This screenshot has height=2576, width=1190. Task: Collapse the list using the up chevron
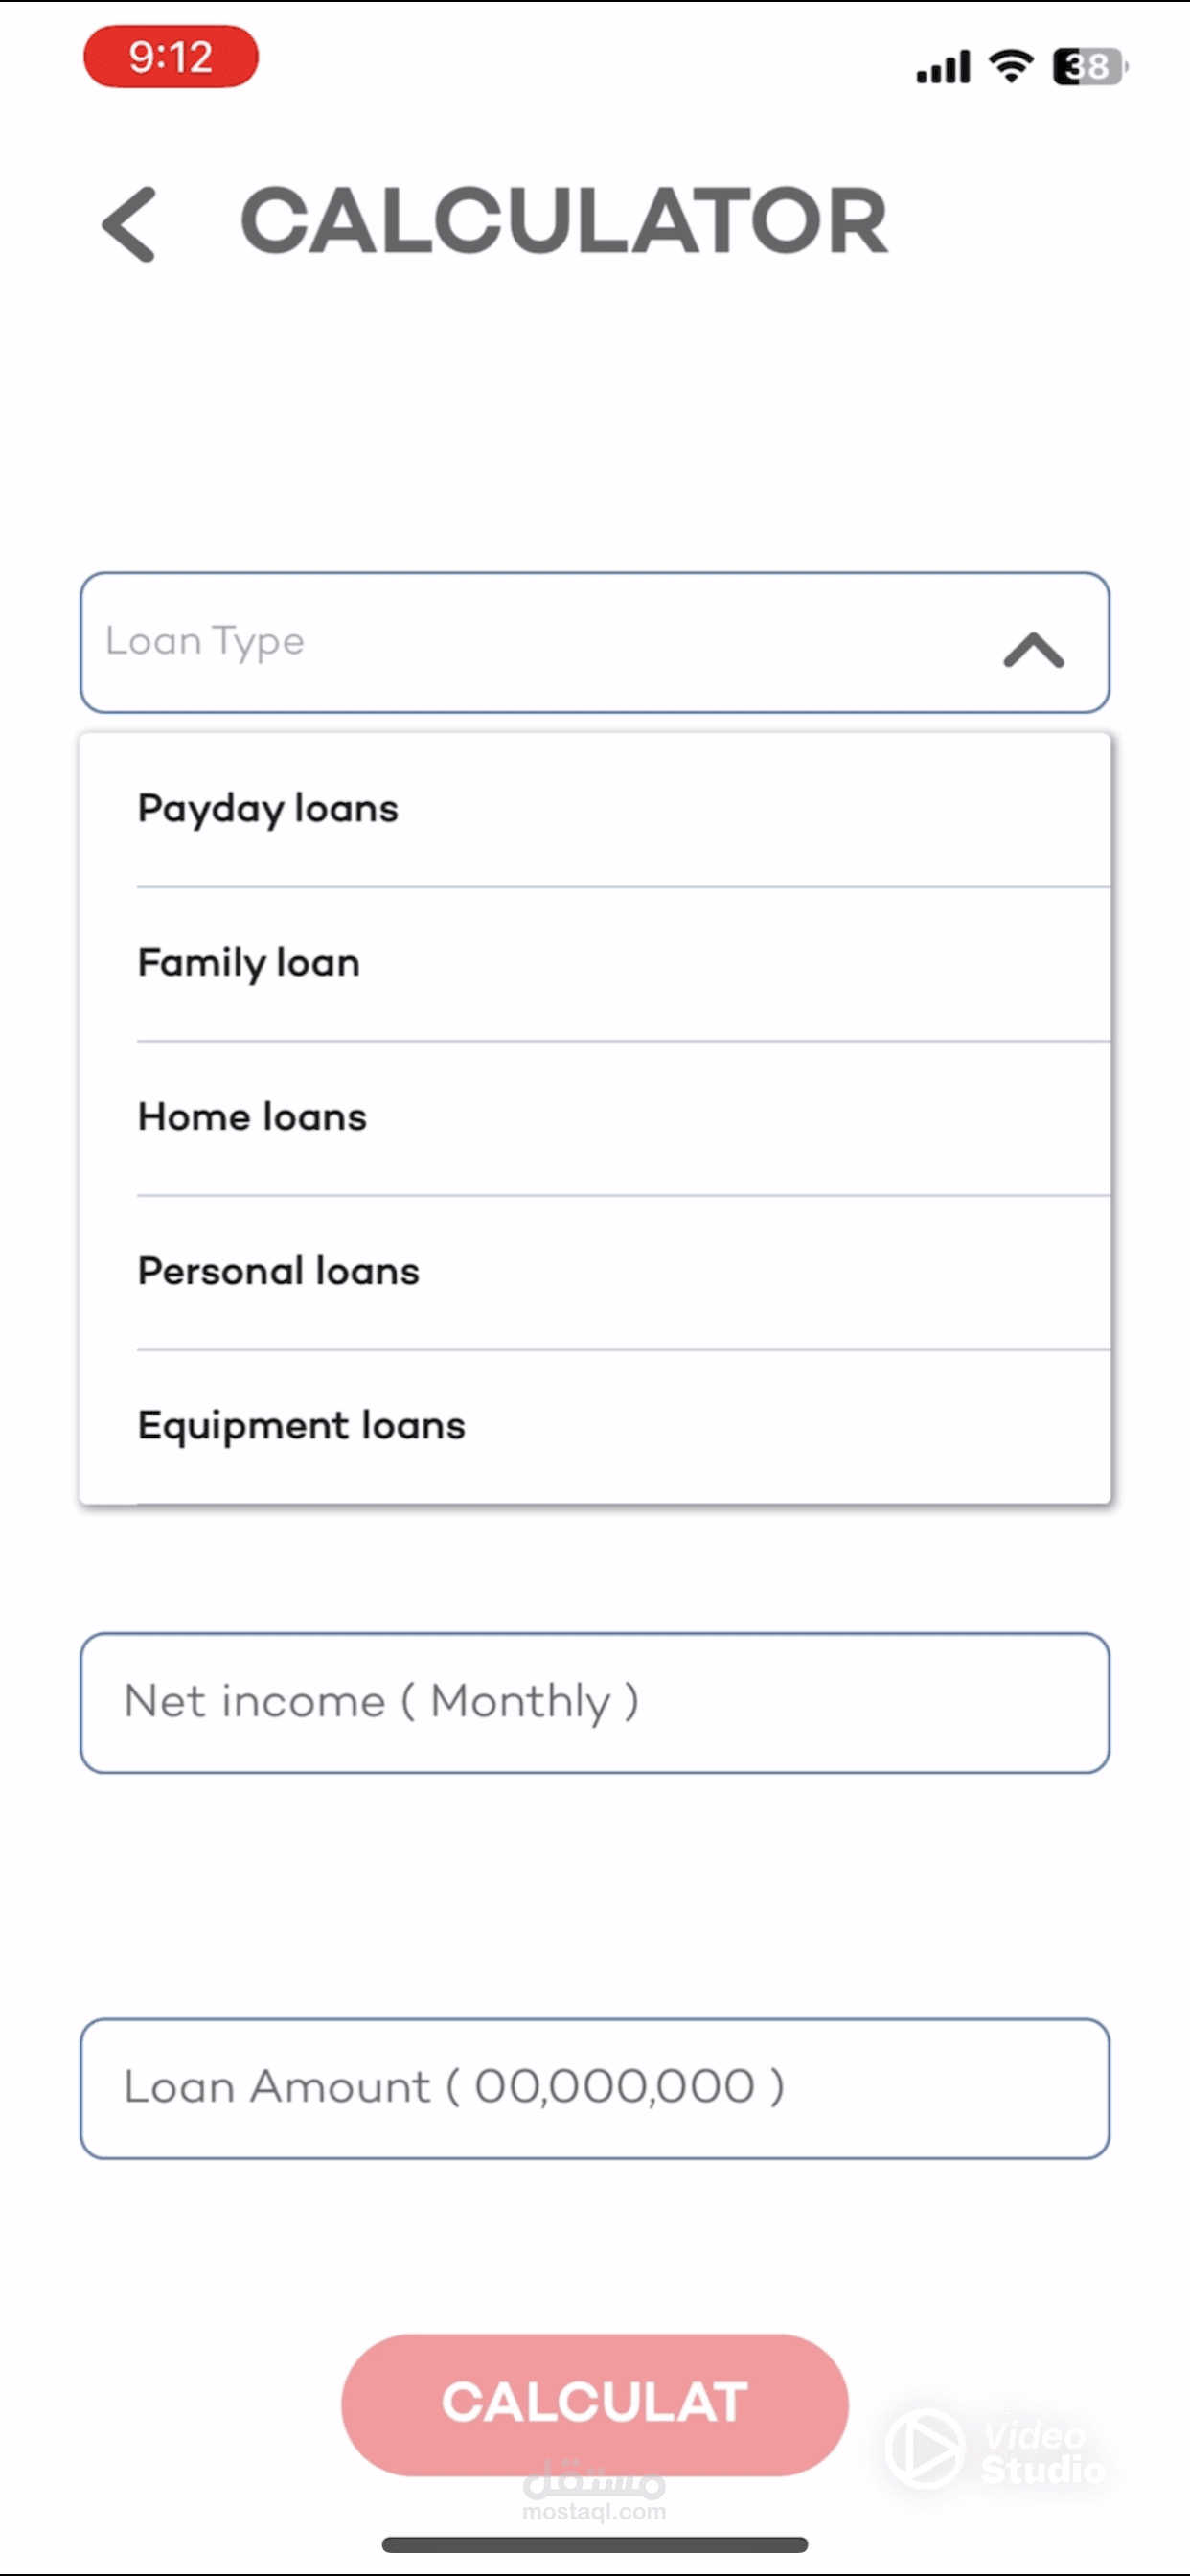[1033, 650]
